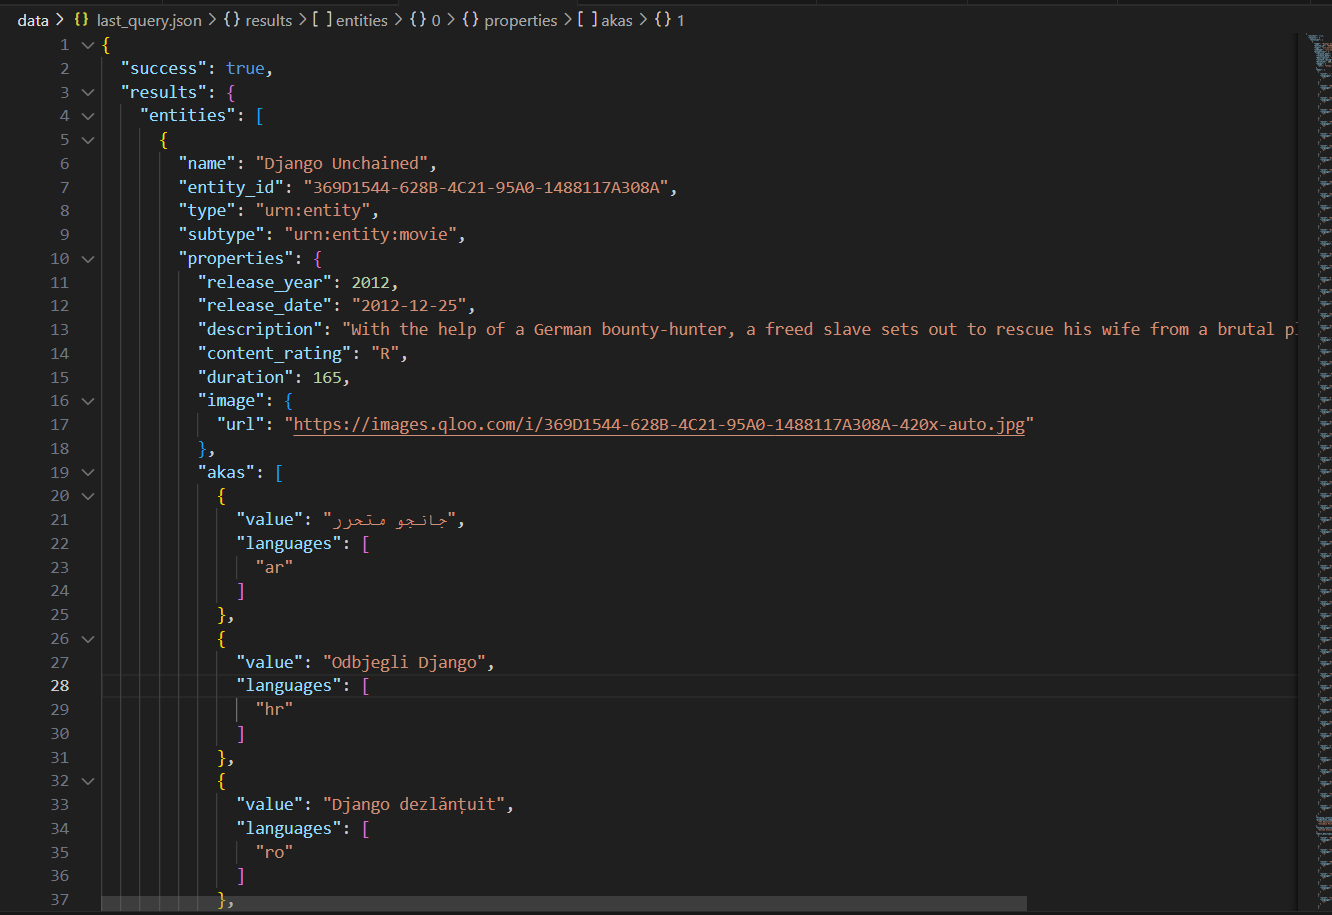
Task: Click the "akas" key on line 19
Action: pyautogui.click(x=226, y=473)
